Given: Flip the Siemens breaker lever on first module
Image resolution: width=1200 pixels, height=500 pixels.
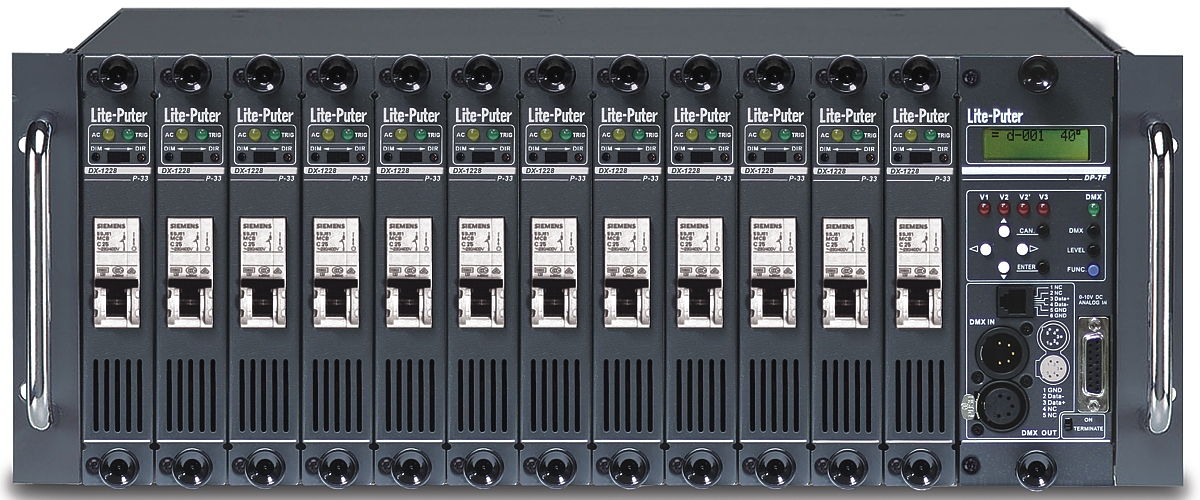Looking at the screenshot, I should [x=119, y=299].
